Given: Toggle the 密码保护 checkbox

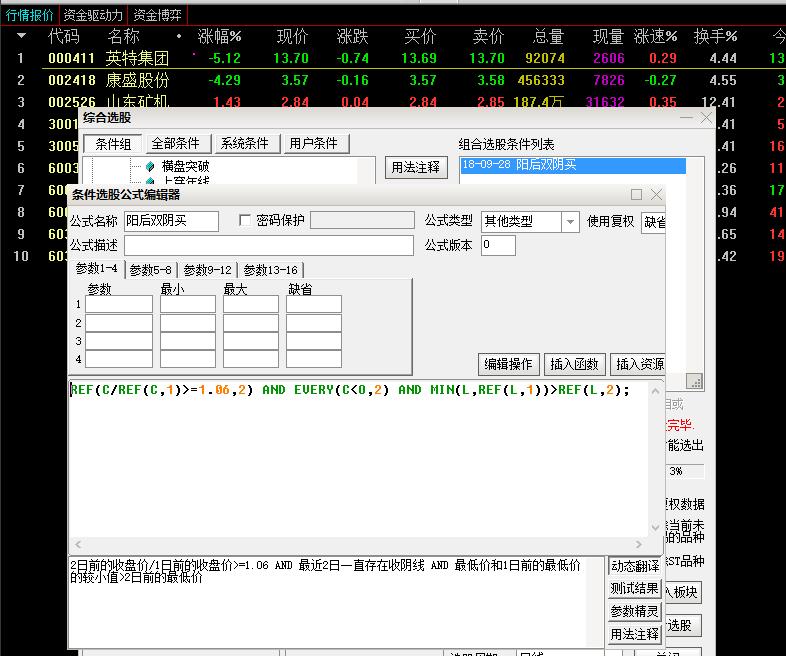Looking at the screenshot, I should point(246,221).
